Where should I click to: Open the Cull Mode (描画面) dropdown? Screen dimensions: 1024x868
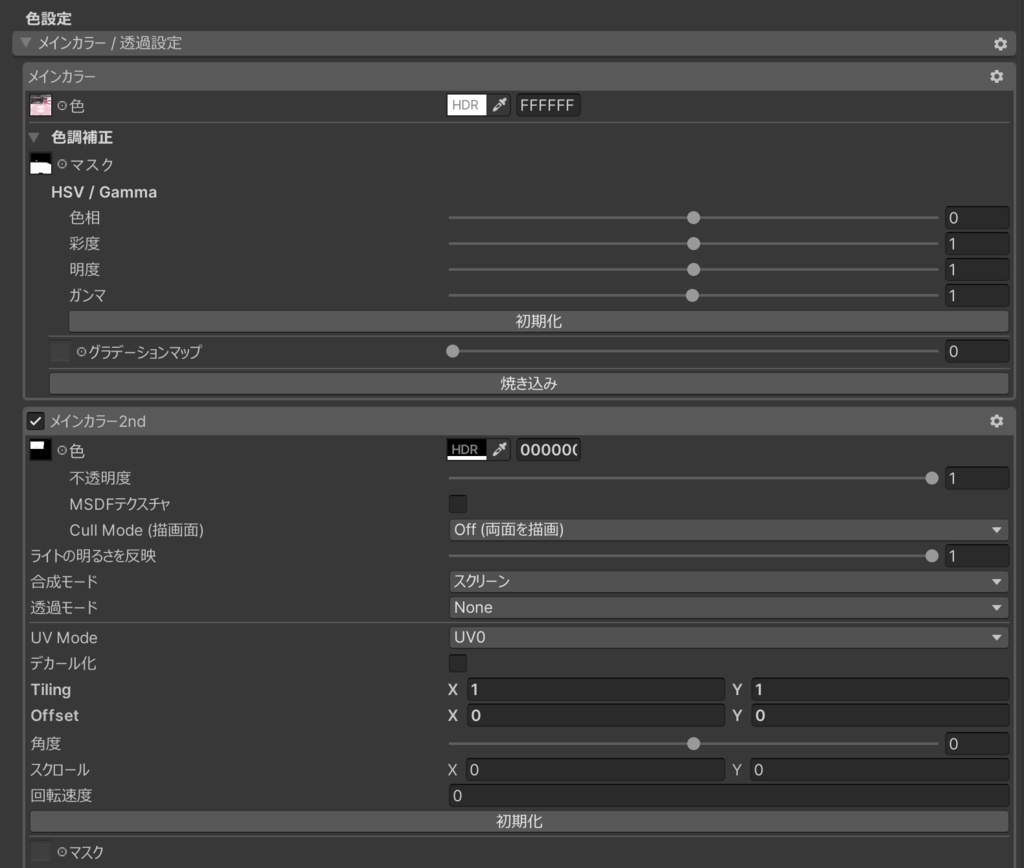(x=728, y=530)
